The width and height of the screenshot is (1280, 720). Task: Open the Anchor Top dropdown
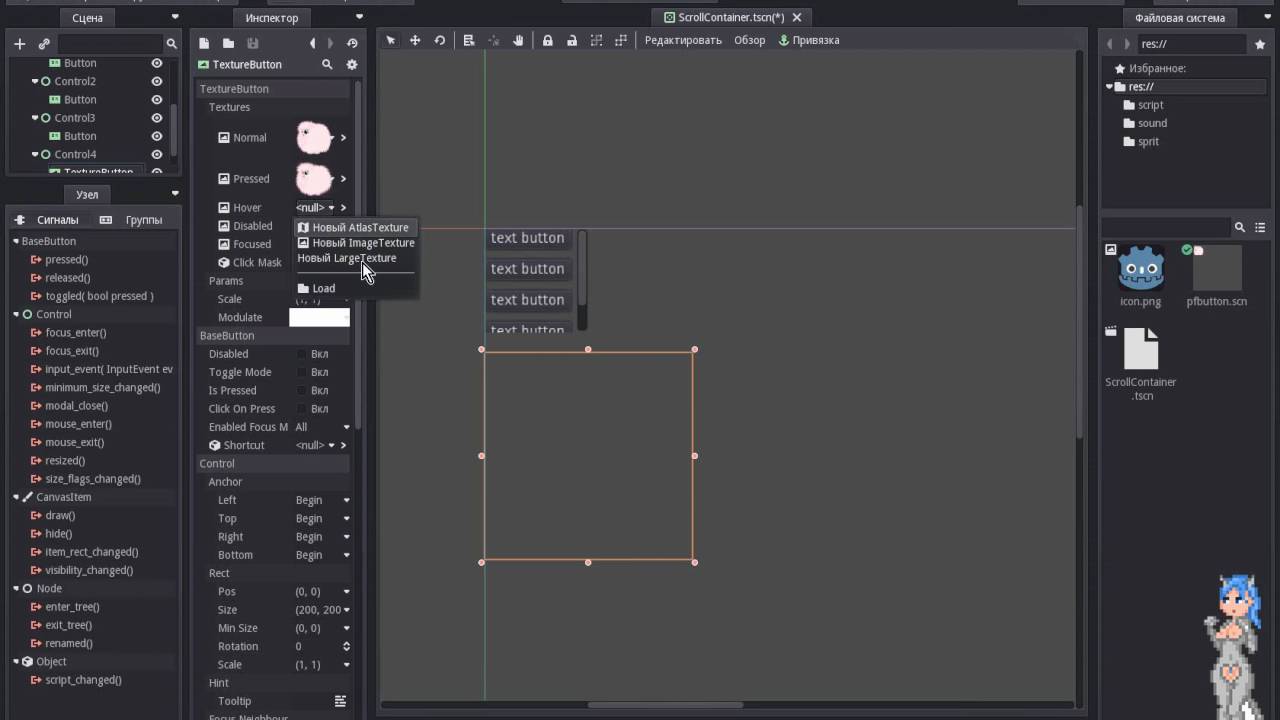click(x=322, y=518)
